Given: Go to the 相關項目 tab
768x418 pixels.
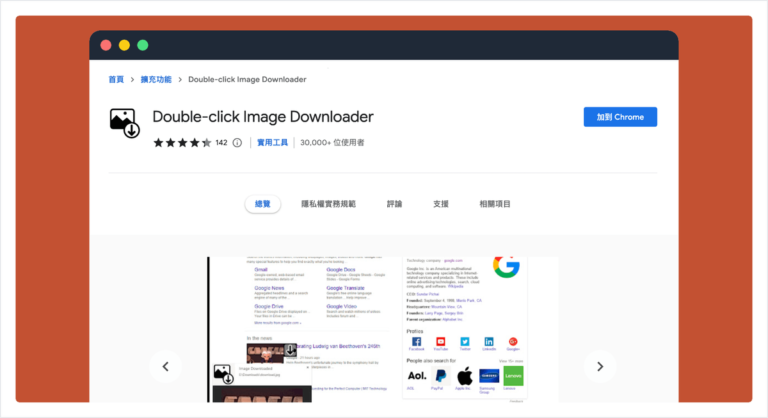Looking at the screenshot, I should (495, 204).
